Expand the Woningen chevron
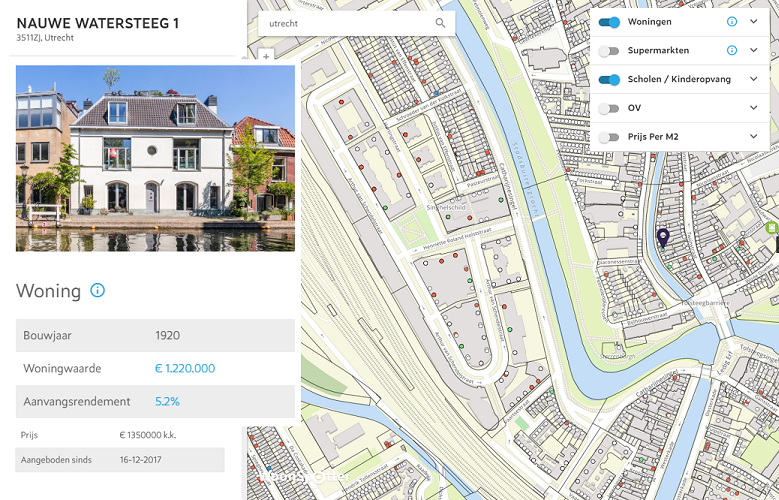This screenshot has height=500, width=779. pos(754,22)
